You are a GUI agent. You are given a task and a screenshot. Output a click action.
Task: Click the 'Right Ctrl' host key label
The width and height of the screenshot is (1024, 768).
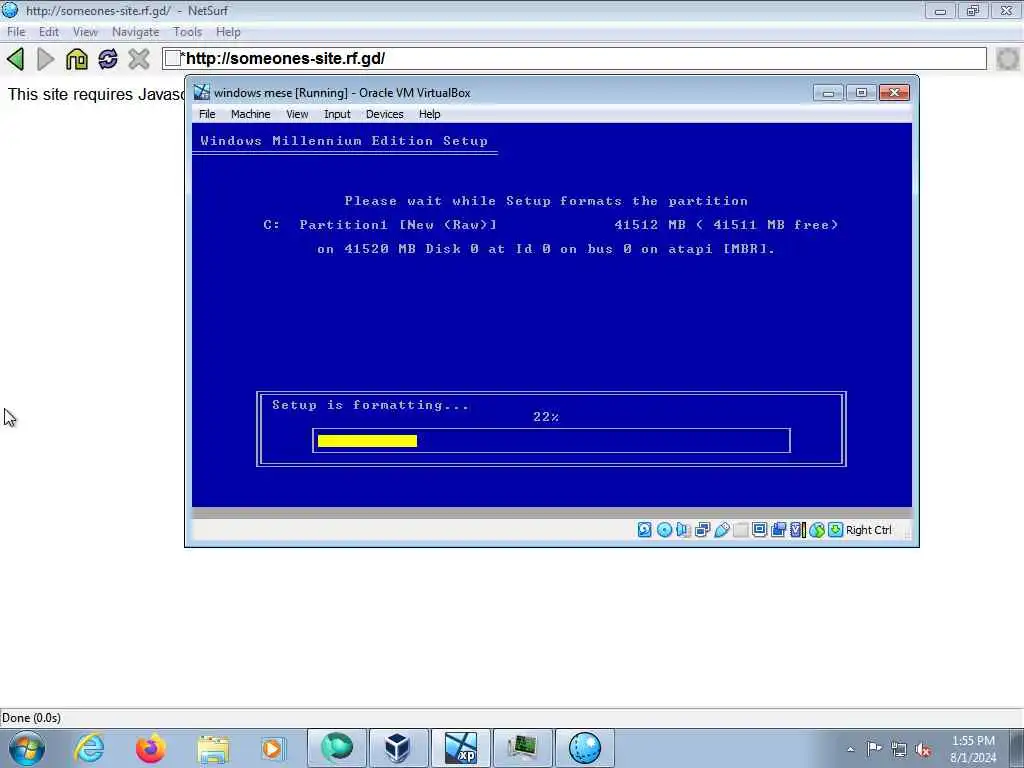(869, 530)
